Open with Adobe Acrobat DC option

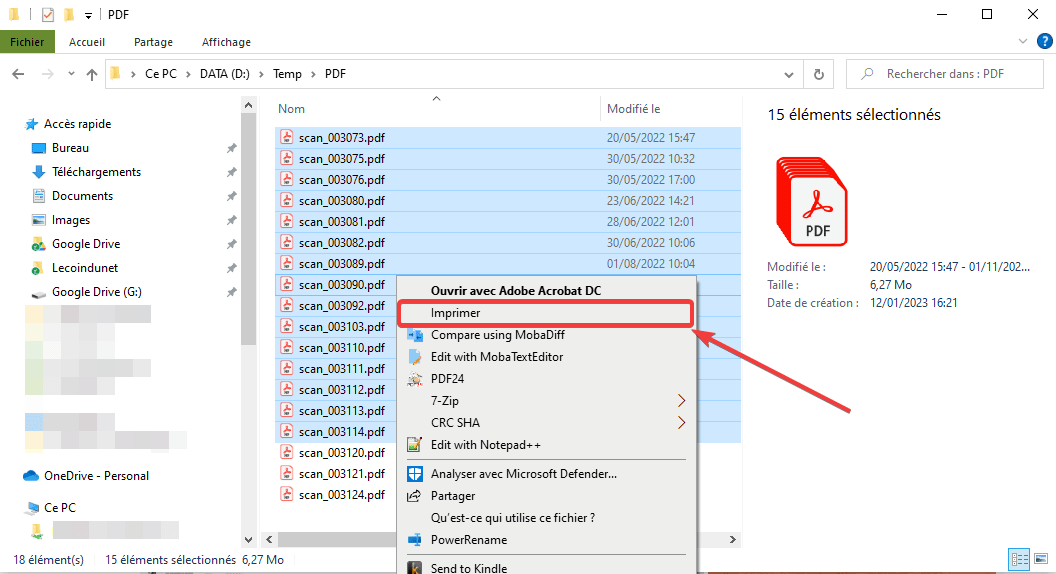(515, 290)
